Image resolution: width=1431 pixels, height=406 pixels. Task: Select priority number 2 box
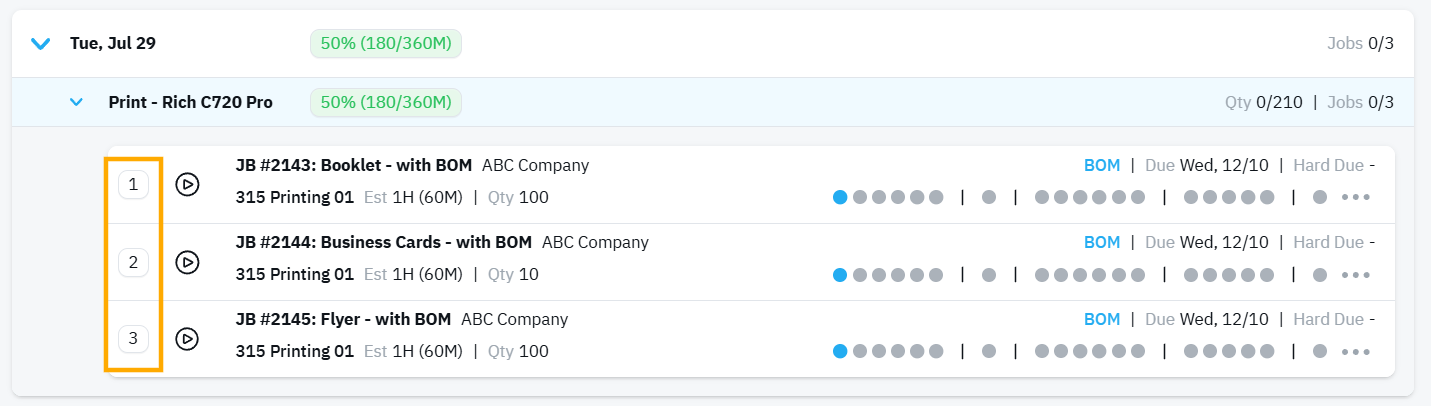[133, 263]
